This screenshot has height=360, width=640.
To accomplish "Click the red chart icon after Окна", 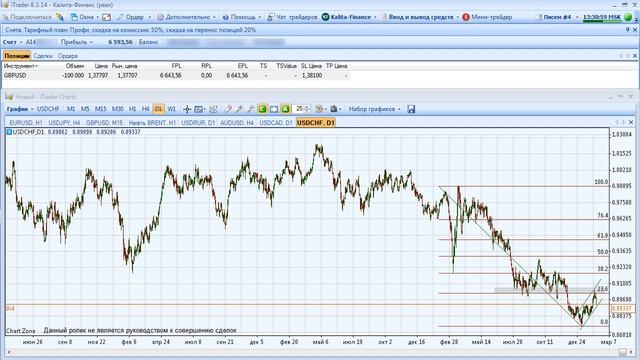I will 107,17.
